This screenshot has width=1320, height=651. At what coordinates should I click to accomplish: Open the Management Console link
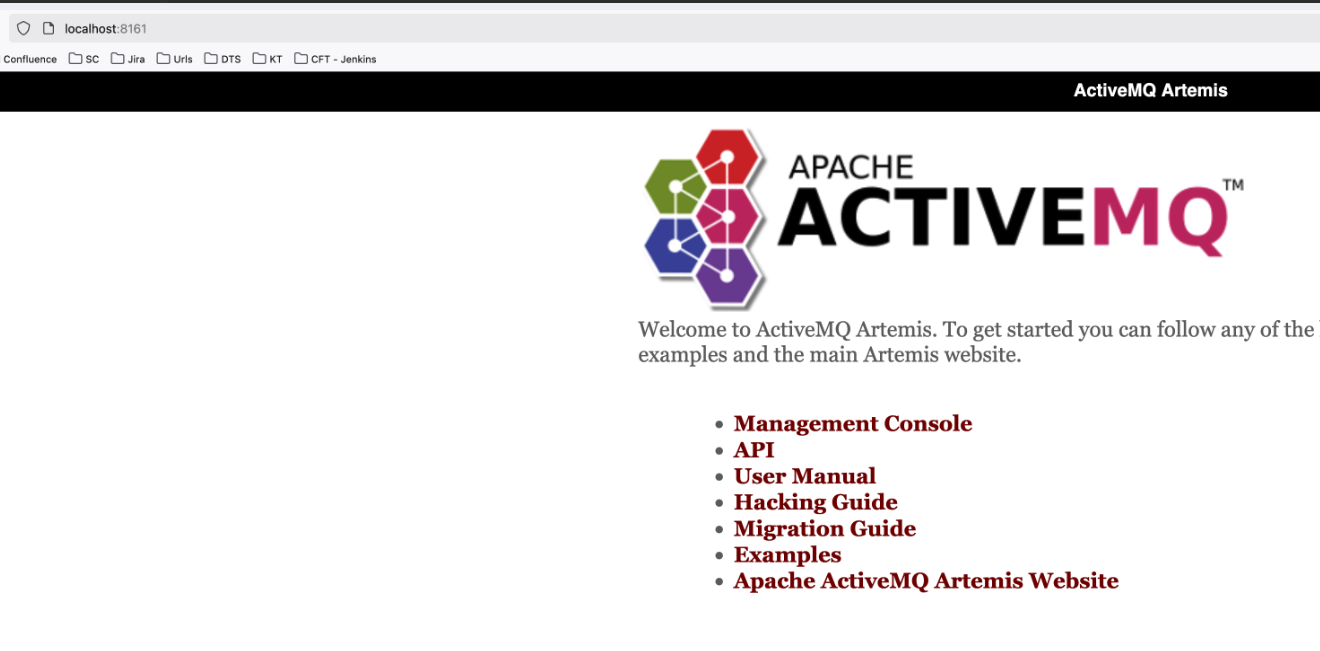852,424
